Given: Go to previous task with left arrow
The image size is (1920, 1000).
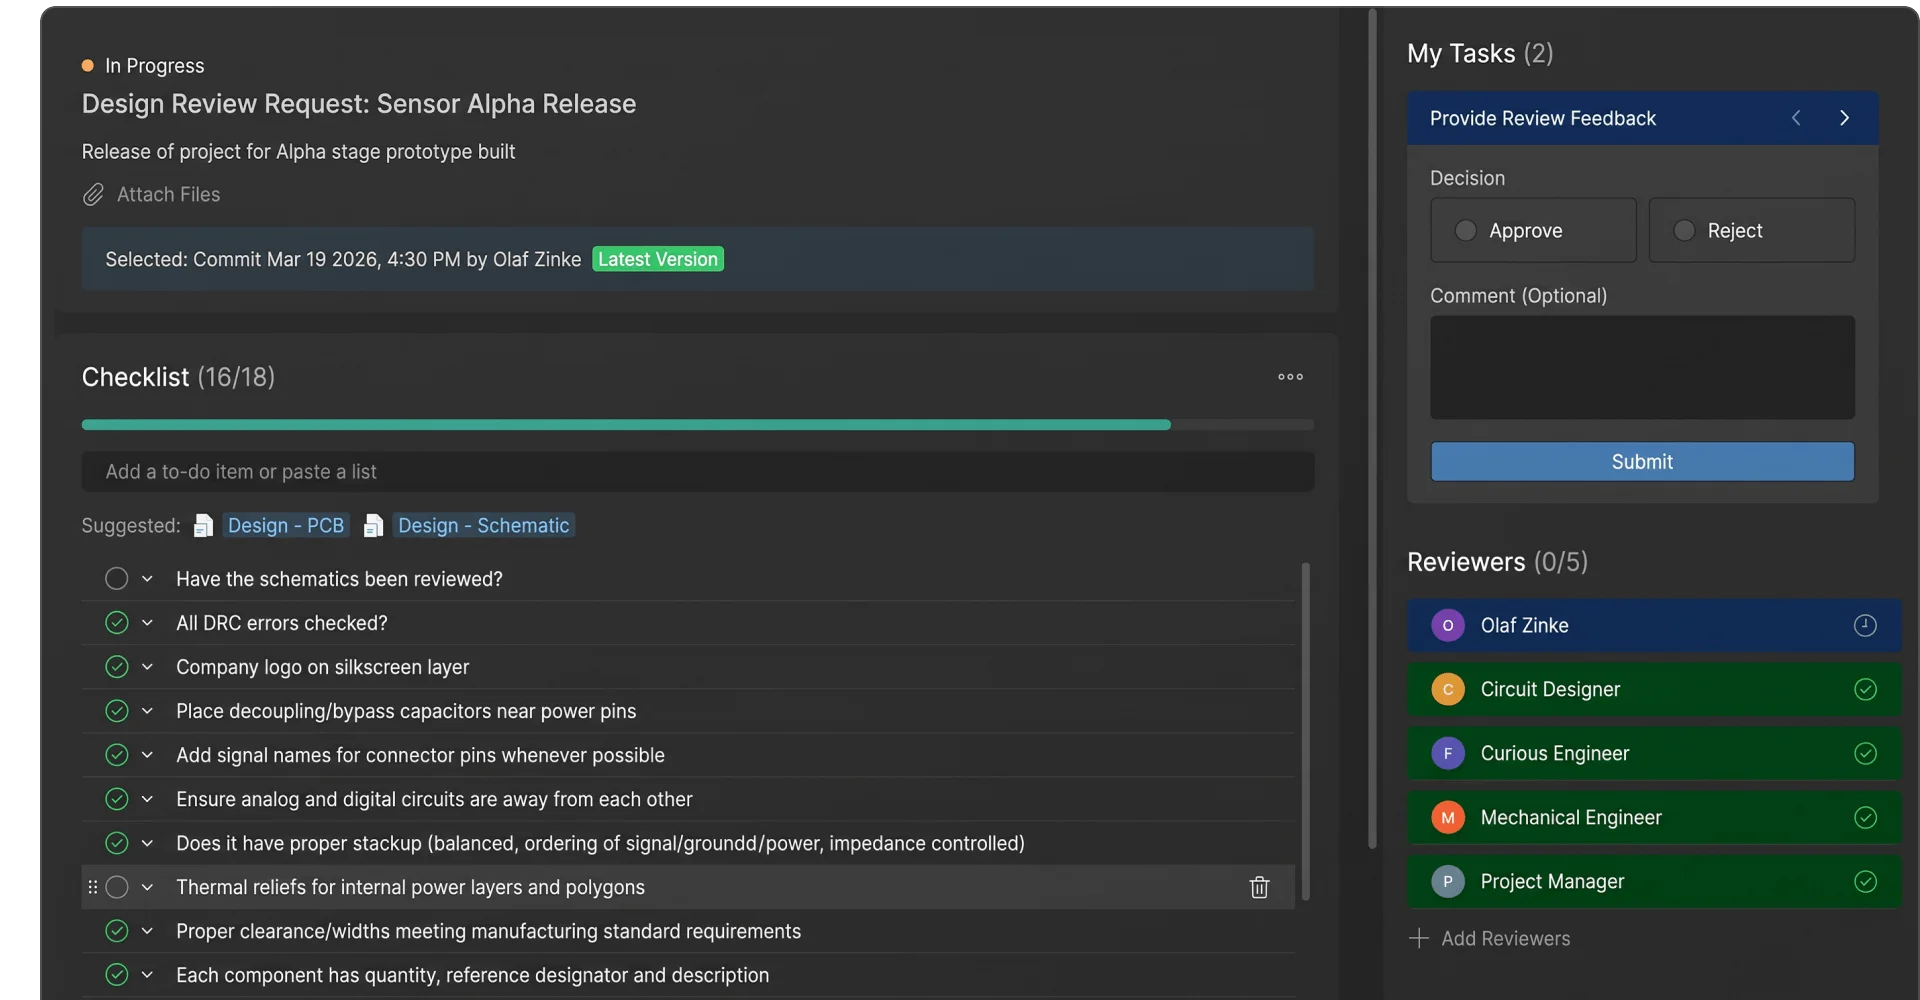Looking at the screenshot, I should tap(1796, 118).
